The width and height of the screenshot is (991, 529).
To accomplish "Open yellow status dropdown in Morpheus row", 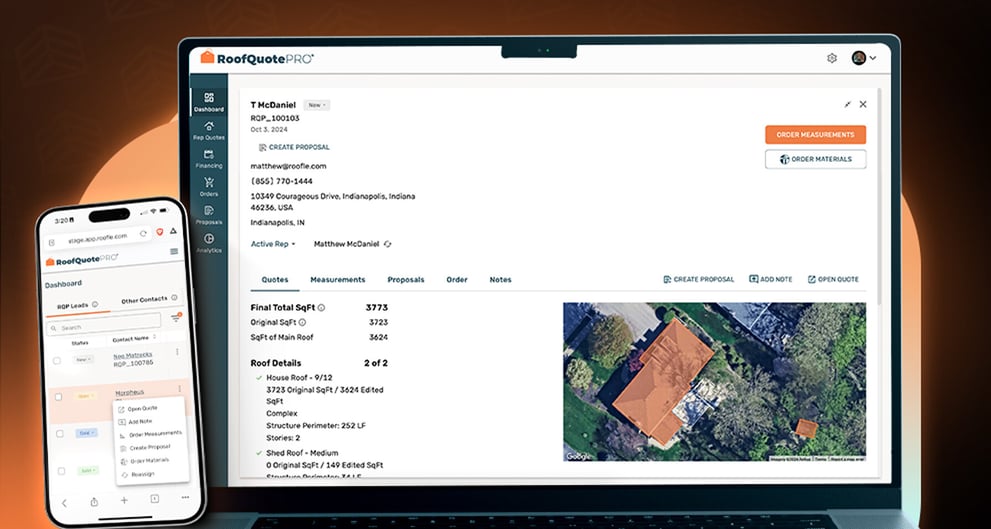I will [85, 396].
